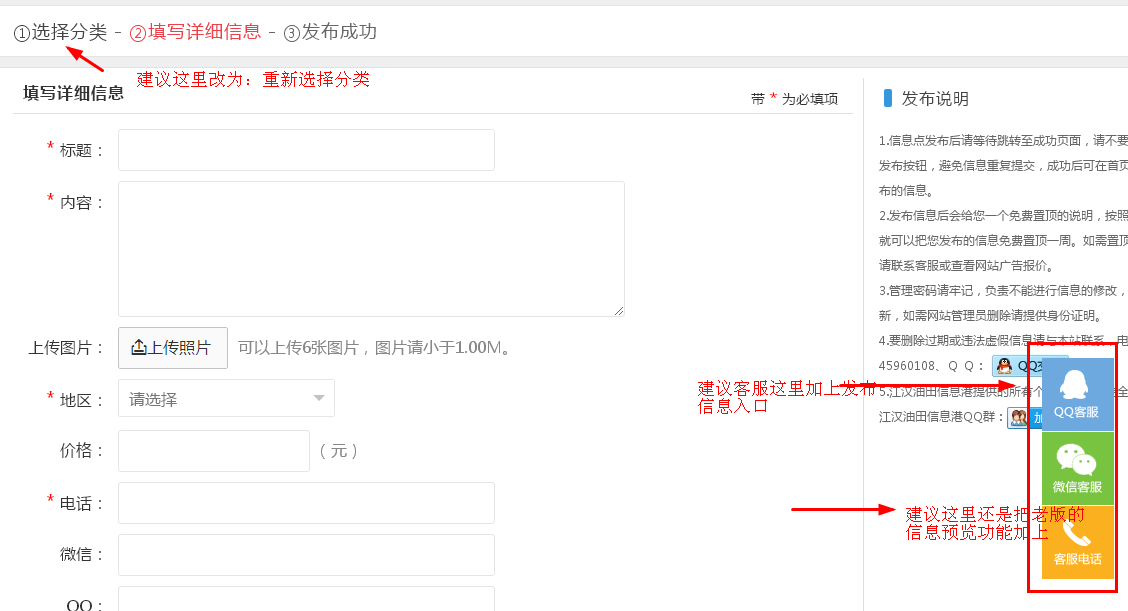Expand the 地区 请选择 dropdown

pyautogui.click(x=226, y=398)
